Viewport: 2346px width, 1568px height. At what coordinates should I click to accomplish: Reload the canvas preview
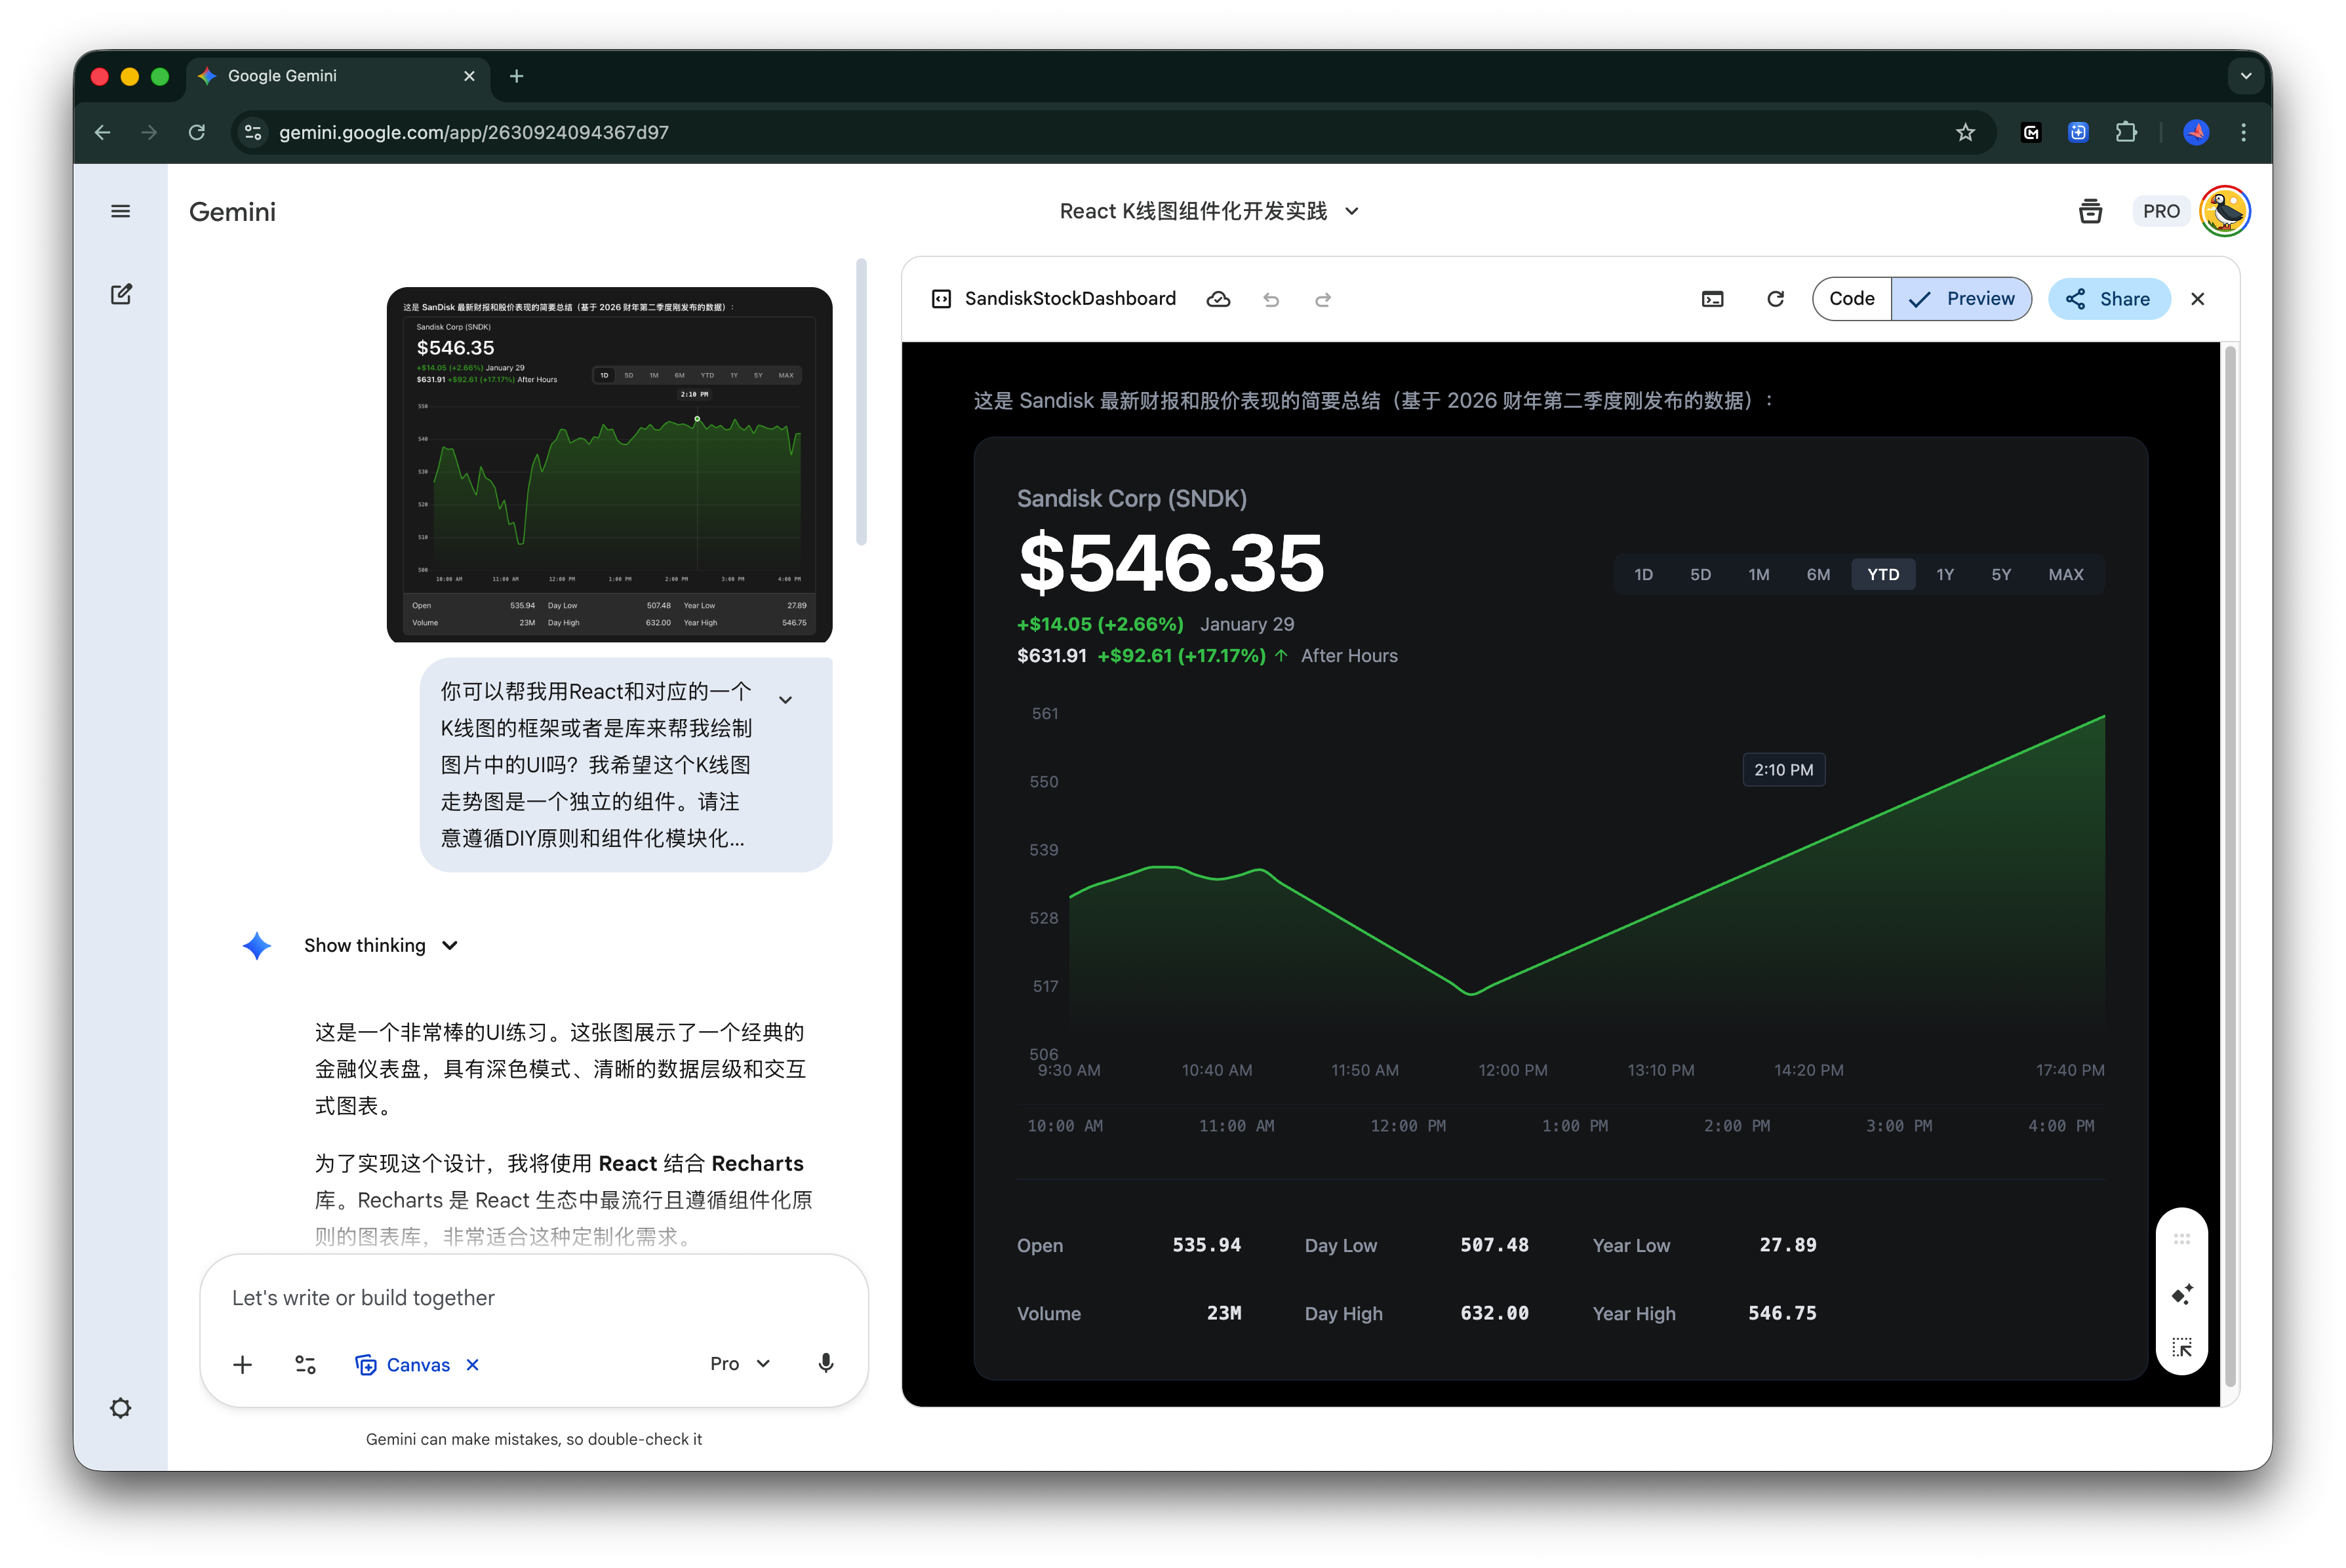[x=1775, y=299]
